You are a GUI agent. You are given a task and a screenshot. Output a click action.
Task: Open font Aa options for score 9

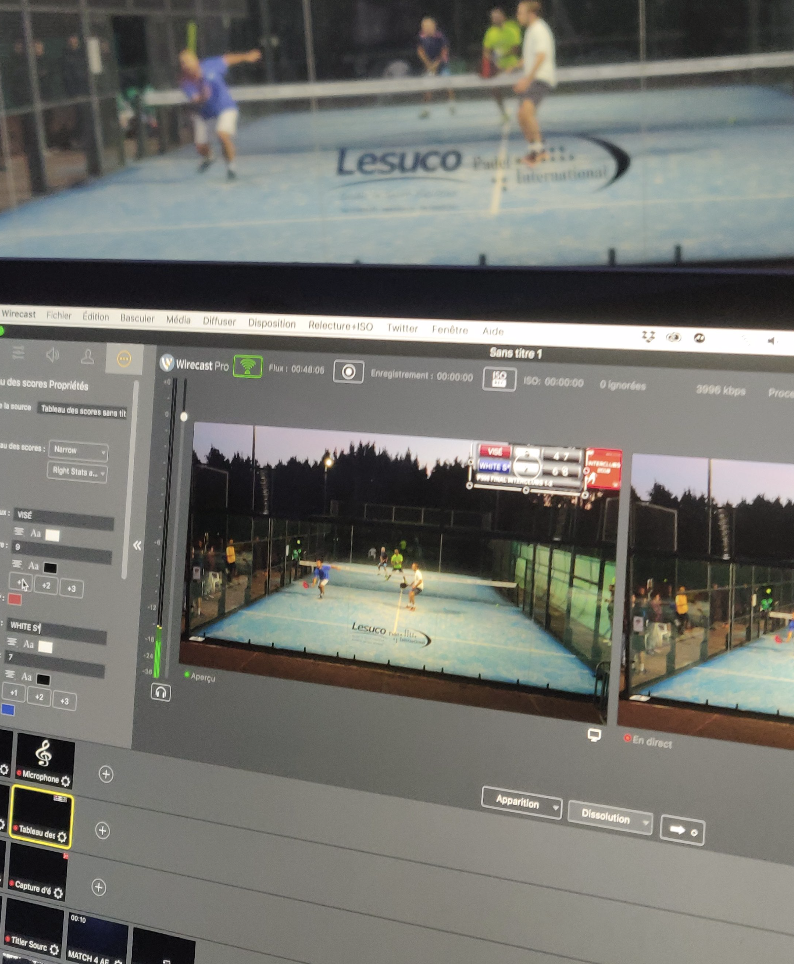(x=33, y=566)
